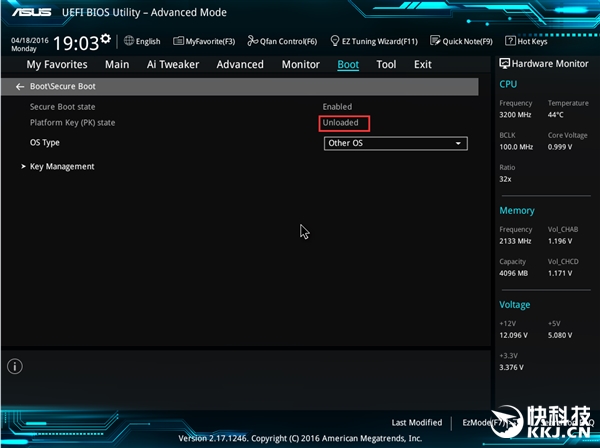
Task: Click the language globe icon
Action: (x=129, y=42)
